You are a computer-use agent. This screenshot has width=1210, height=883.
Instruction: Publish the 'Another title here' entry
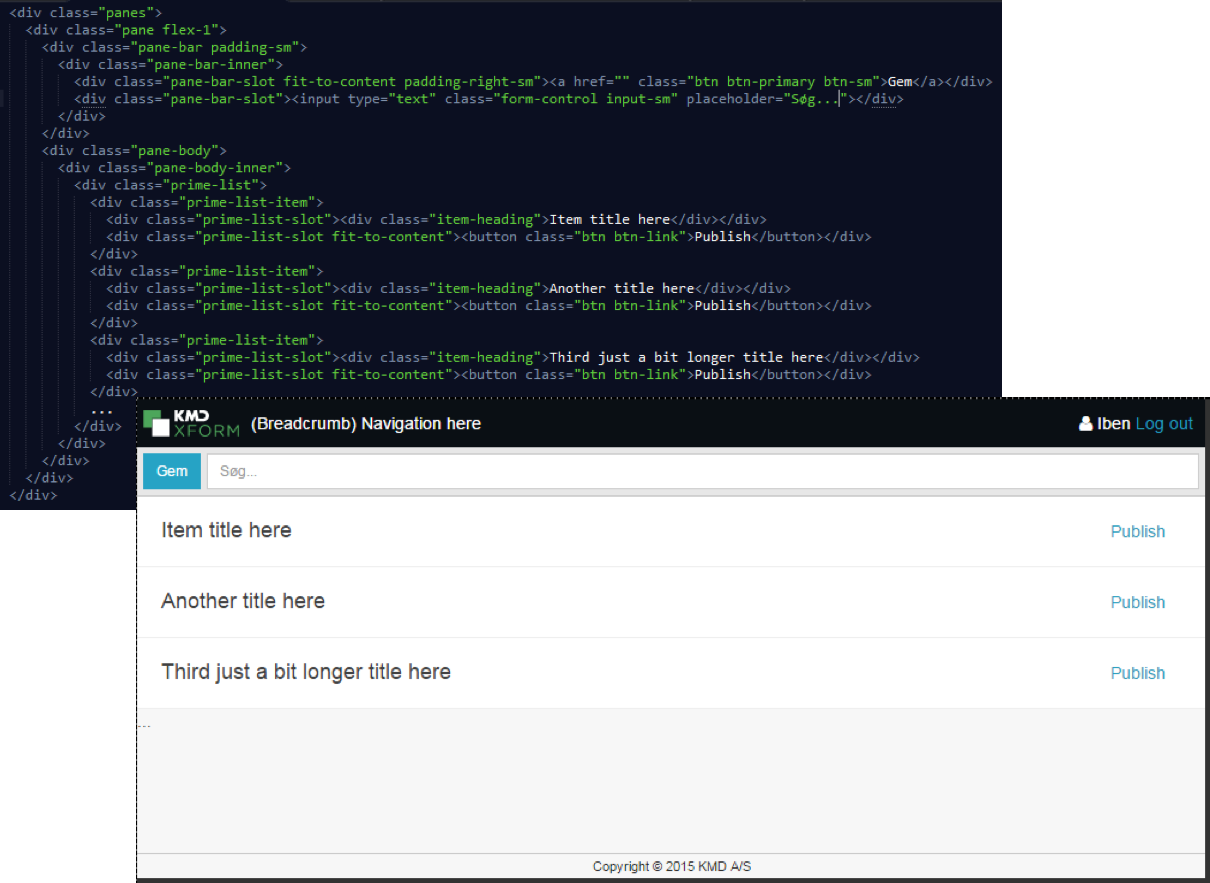tap(1137, 603)
